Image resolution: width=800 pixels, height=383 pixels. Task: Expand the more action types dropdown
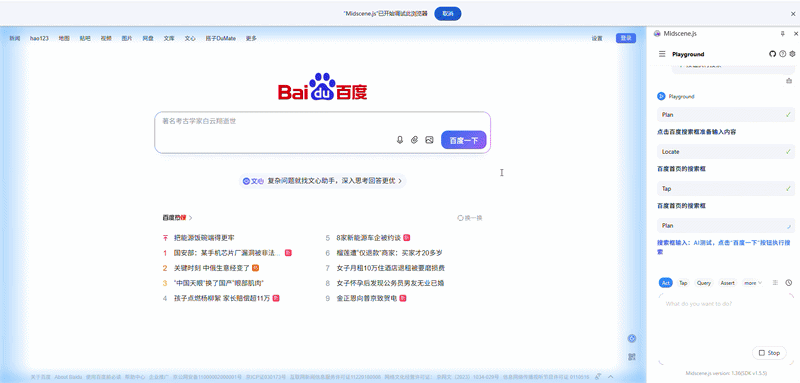coord(753,283)
